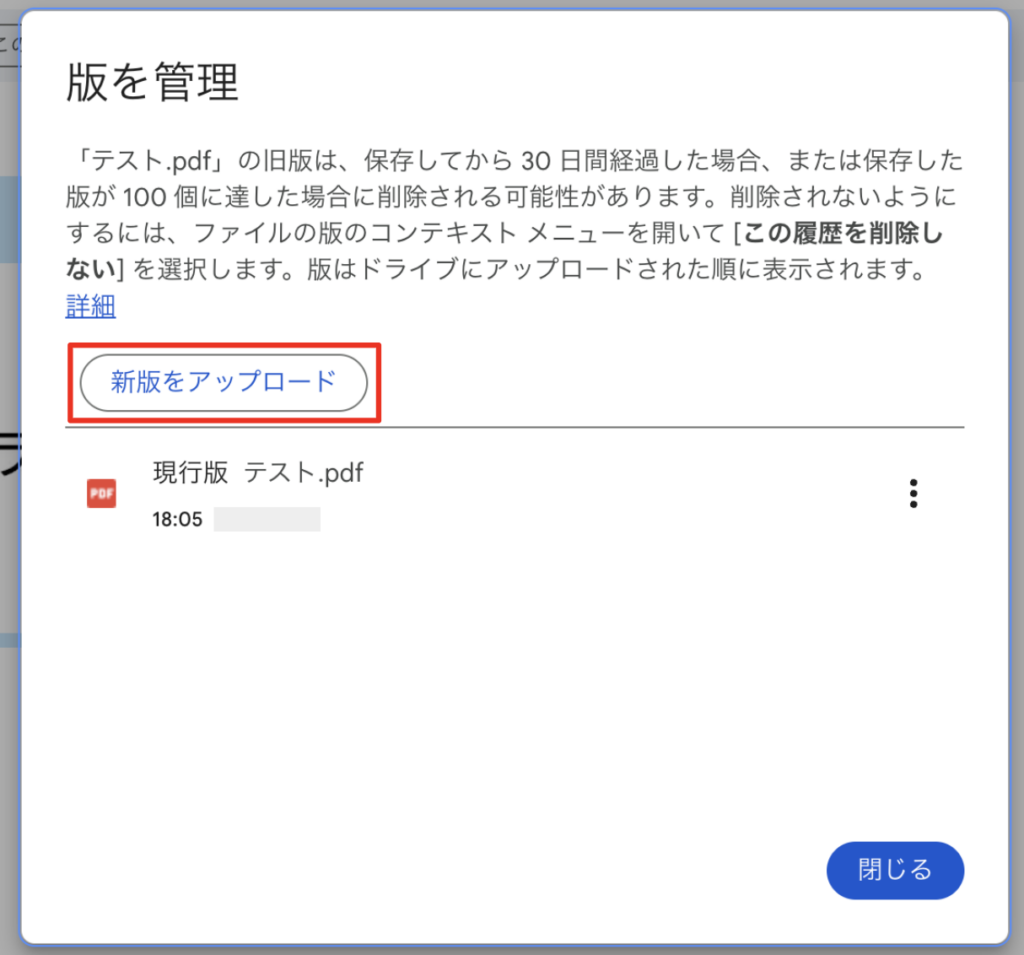Click the partially hidden text at top-left

(10, 44)
